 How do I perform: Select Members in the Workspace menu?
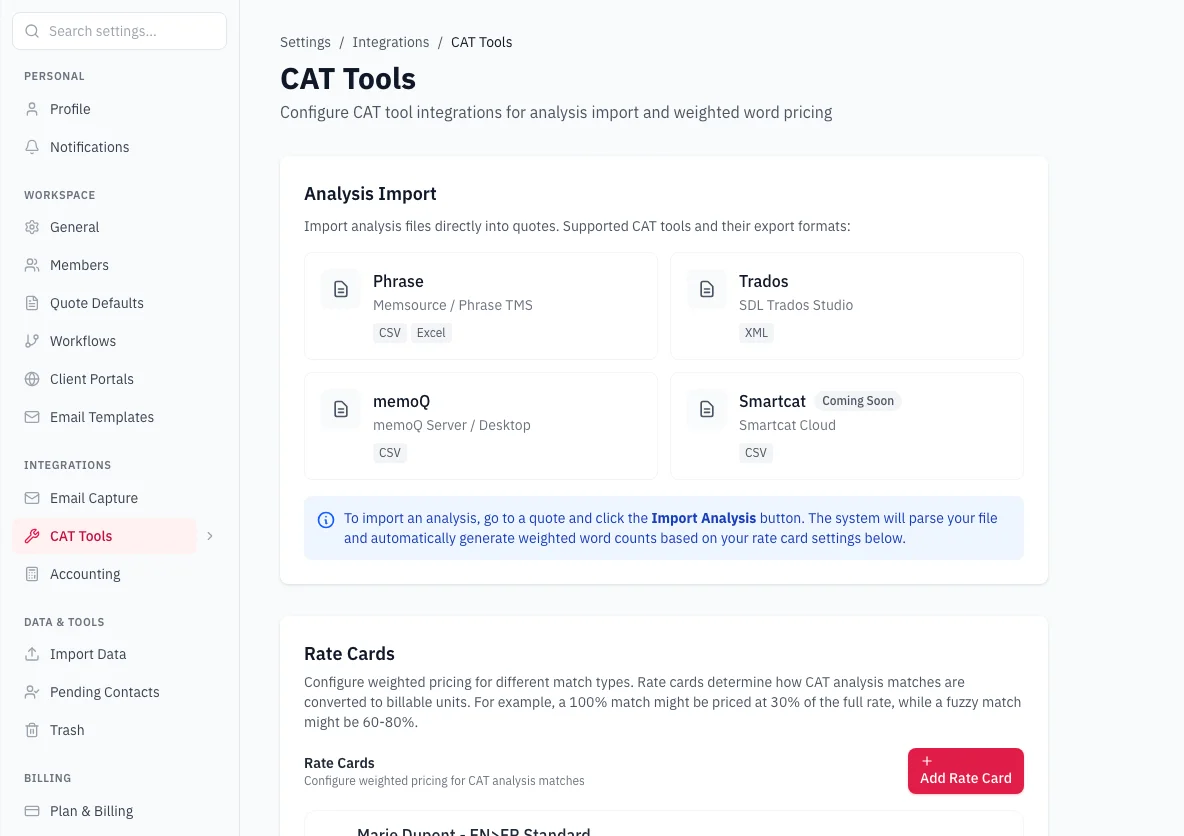(79, 265)
